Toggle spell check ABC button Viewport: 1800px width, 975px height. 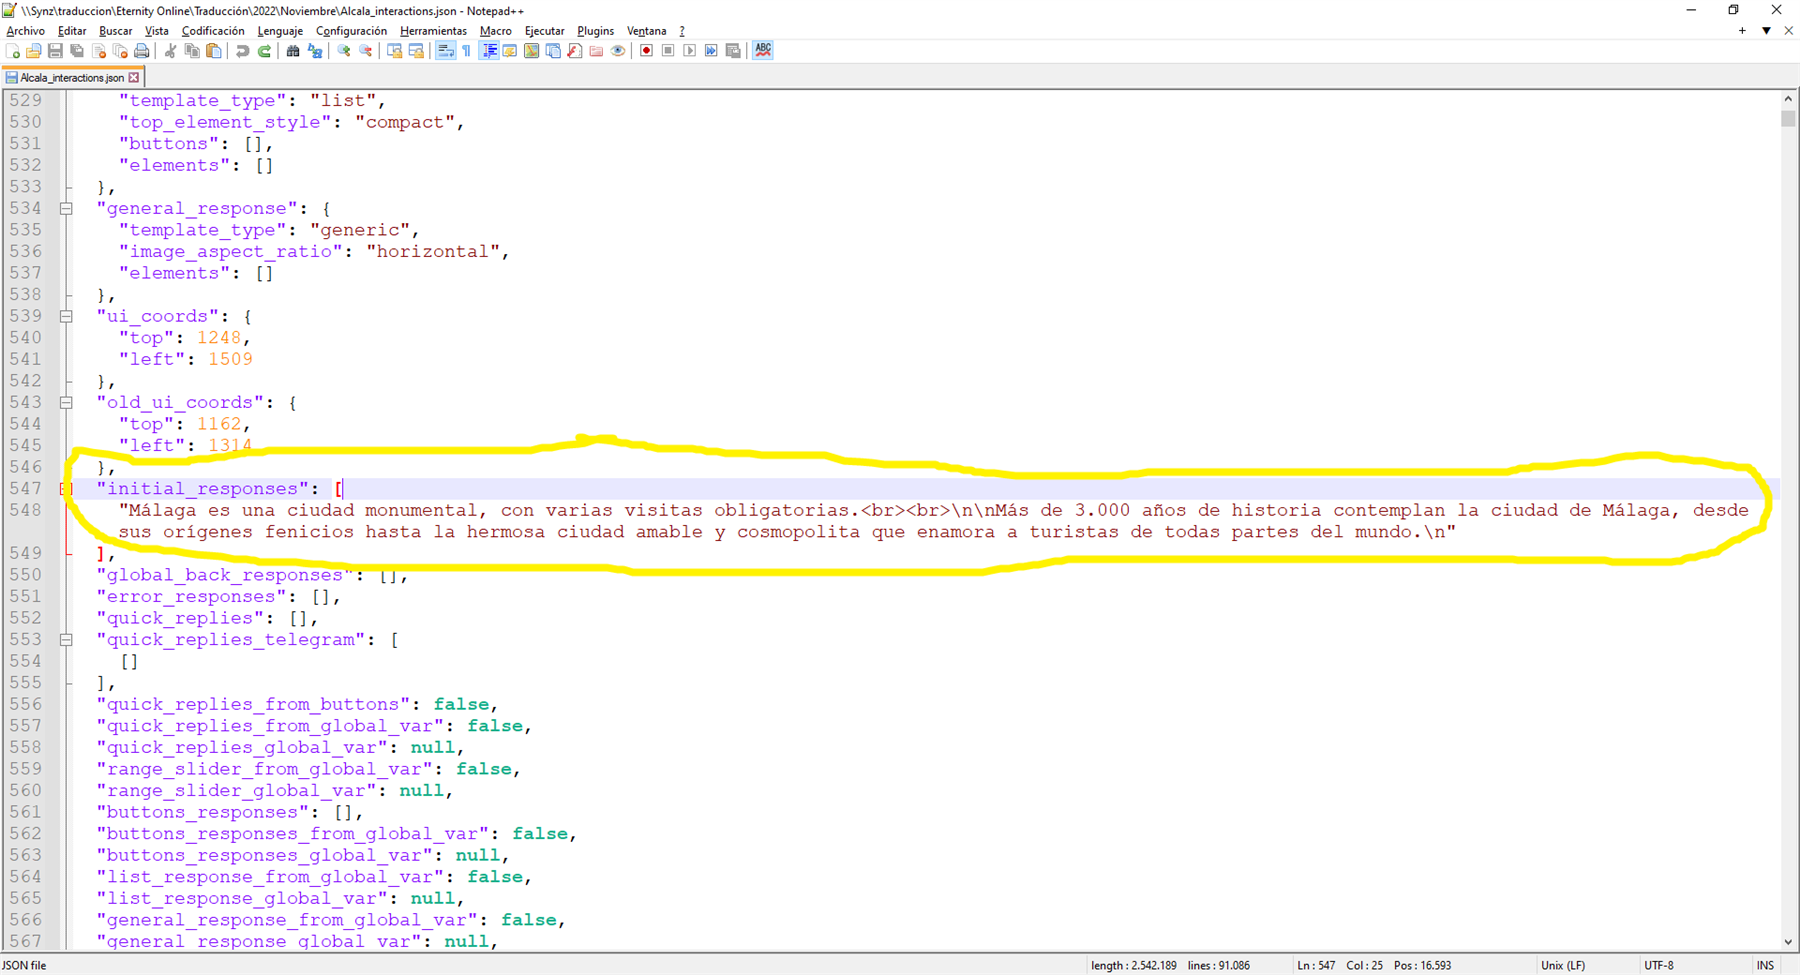coord(763,51)
